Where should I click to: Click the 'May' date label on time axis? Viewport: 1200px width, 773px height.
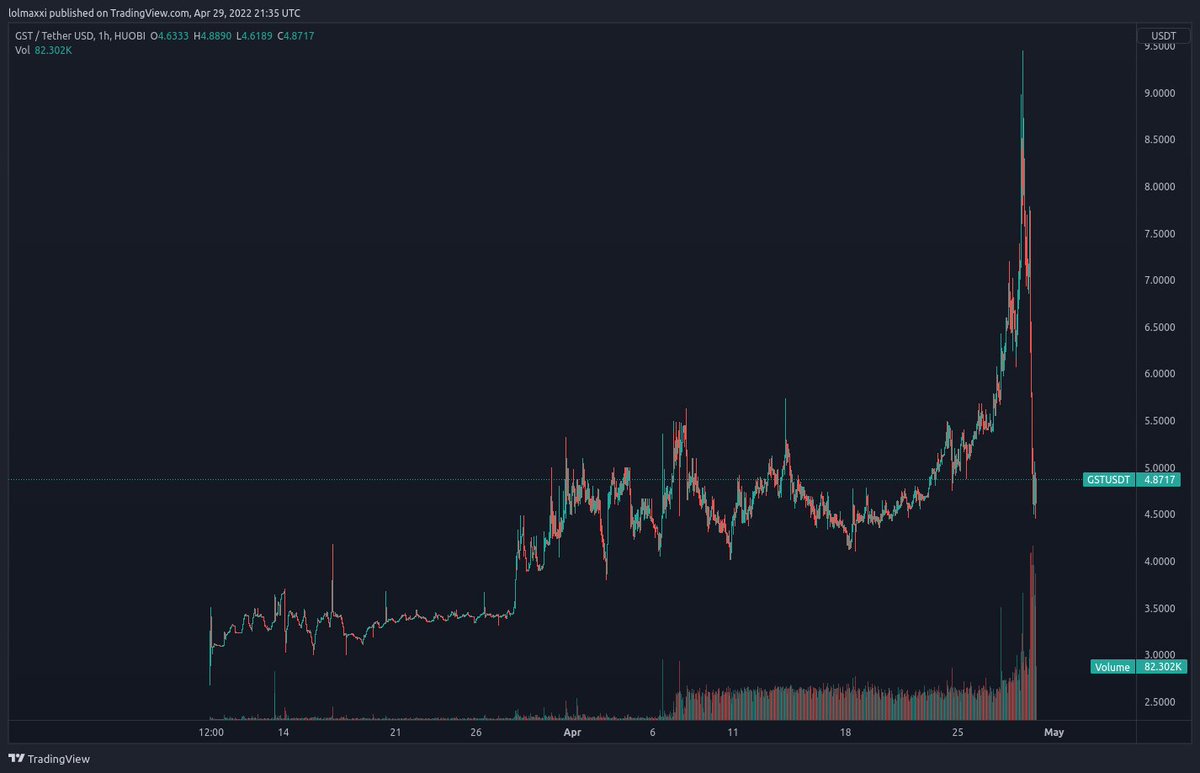click(x=1052, y=733)
